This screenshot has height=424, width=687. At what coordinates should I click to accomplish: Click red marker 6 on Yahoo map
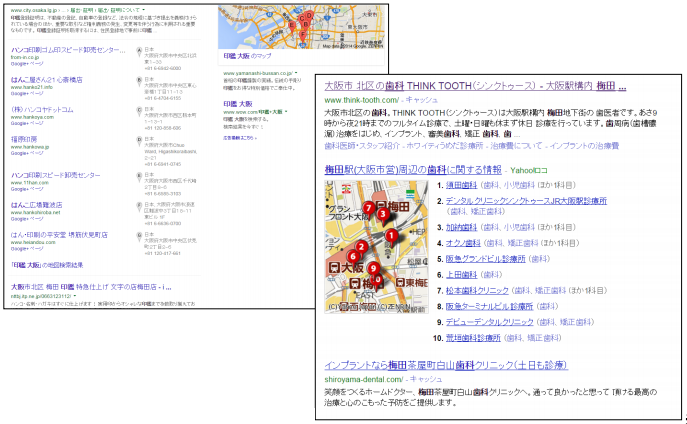point(353,258)
